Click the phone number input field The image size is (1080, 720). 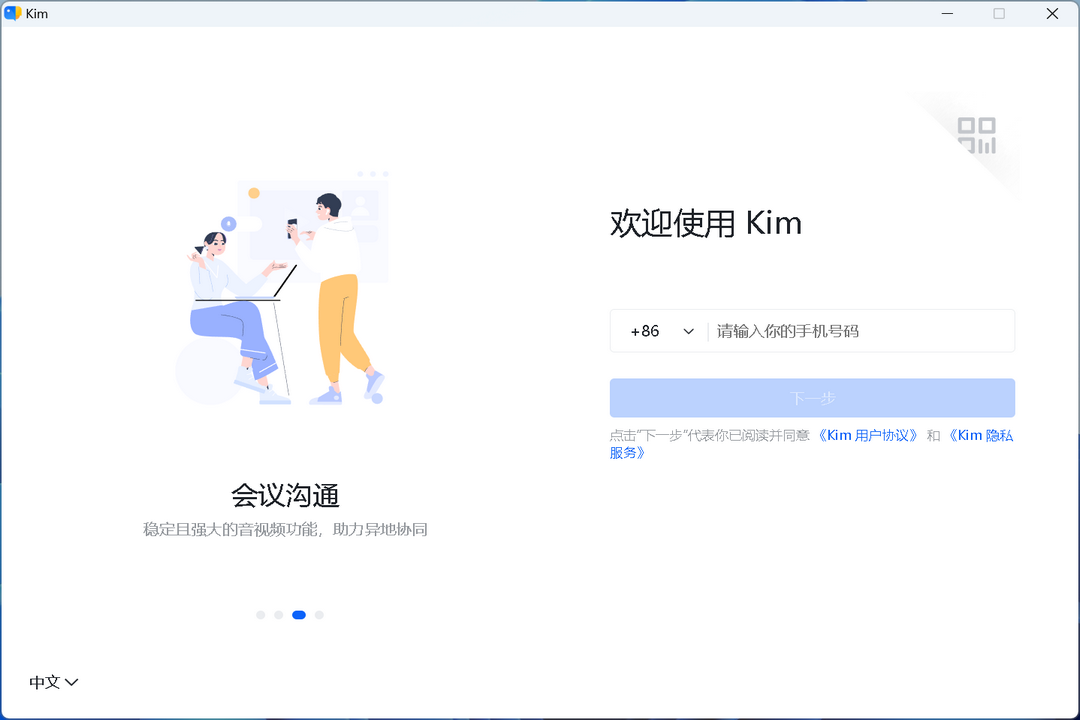coord(850,330)
